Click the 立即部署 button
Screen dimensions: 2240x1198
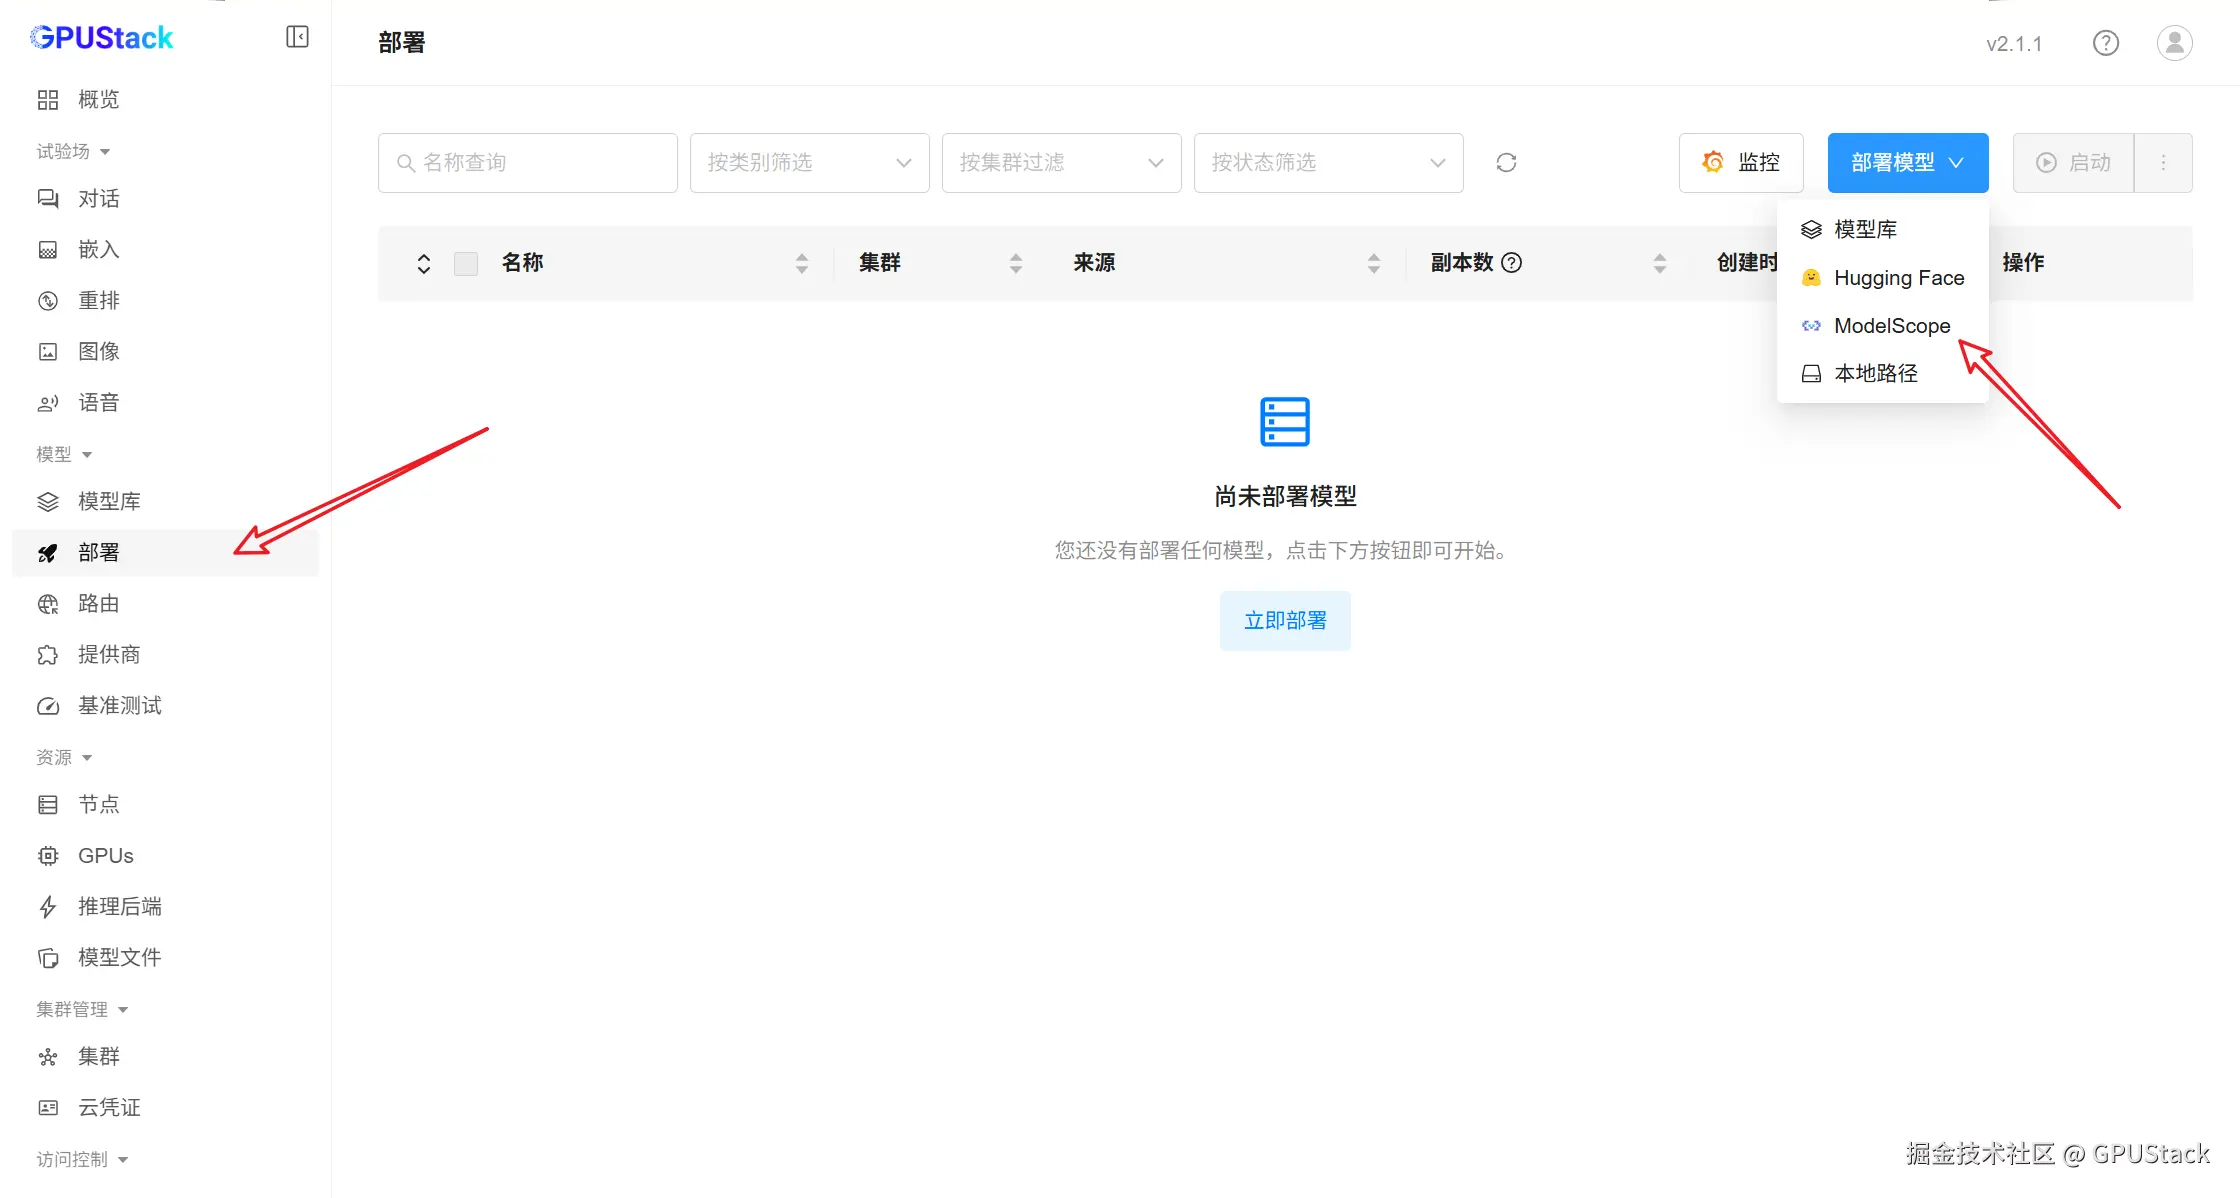(x=1285, y=620)
